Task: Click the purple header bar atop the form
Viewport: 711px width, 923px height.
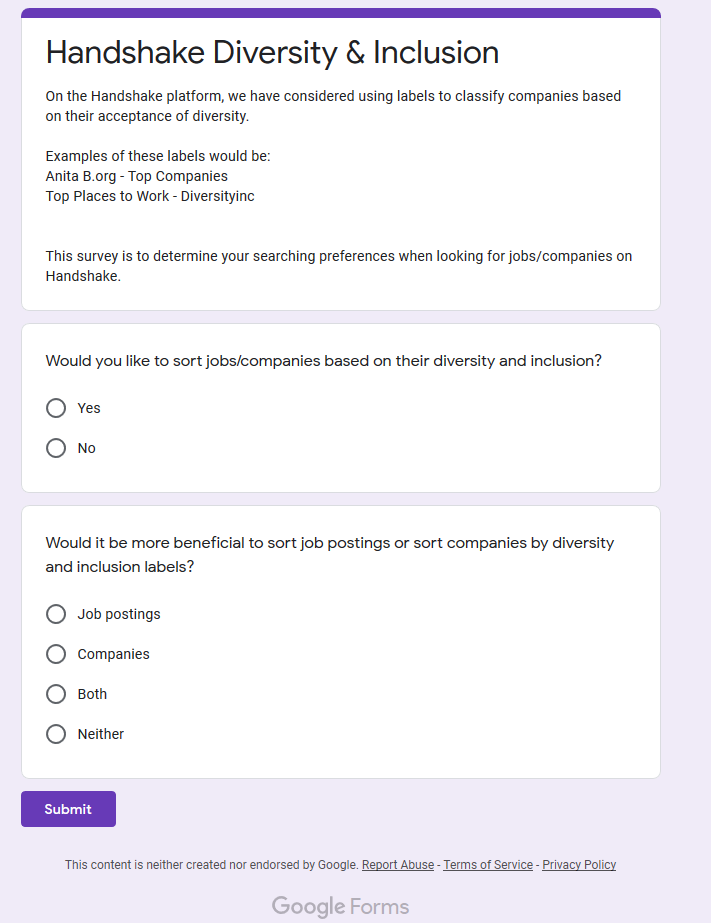Action: click(x=341, y=13)
